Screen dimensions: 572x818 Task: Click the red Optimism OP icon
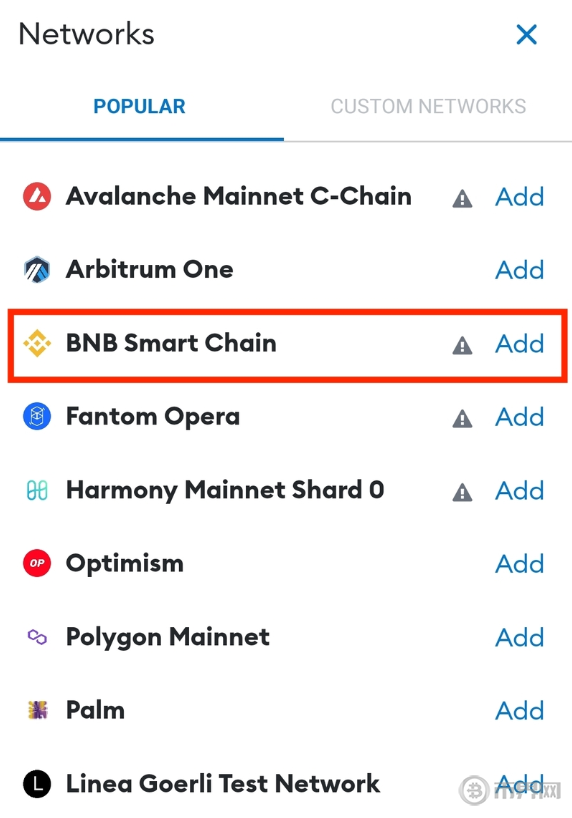(x=37, y=563)
